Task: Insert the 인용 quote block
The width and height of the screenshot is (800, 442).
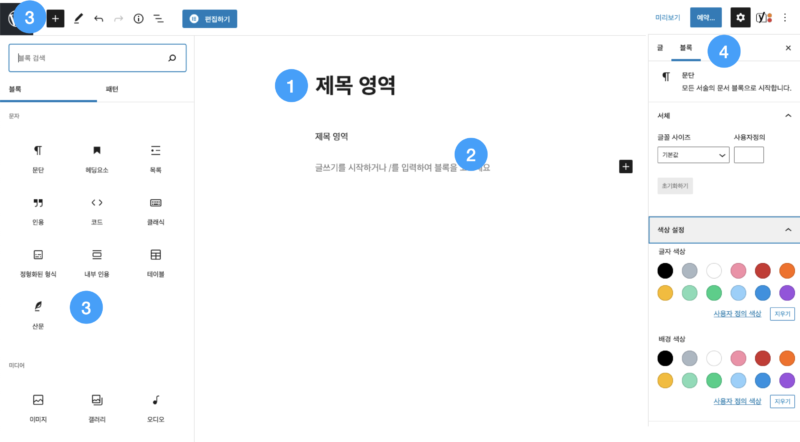Action: (x=38, y=211)
